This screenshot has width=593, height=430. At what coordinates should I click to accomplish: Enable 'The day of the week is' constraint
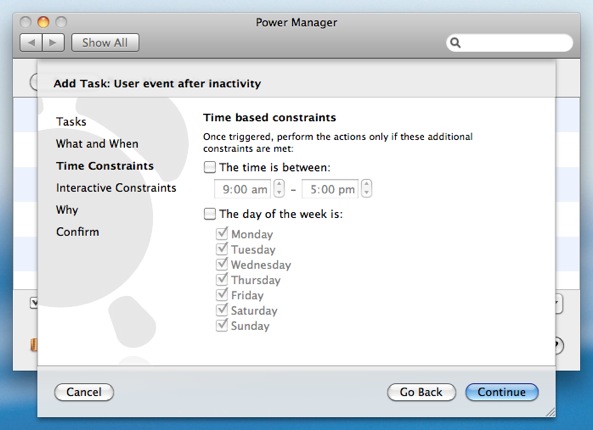(210, 214)
